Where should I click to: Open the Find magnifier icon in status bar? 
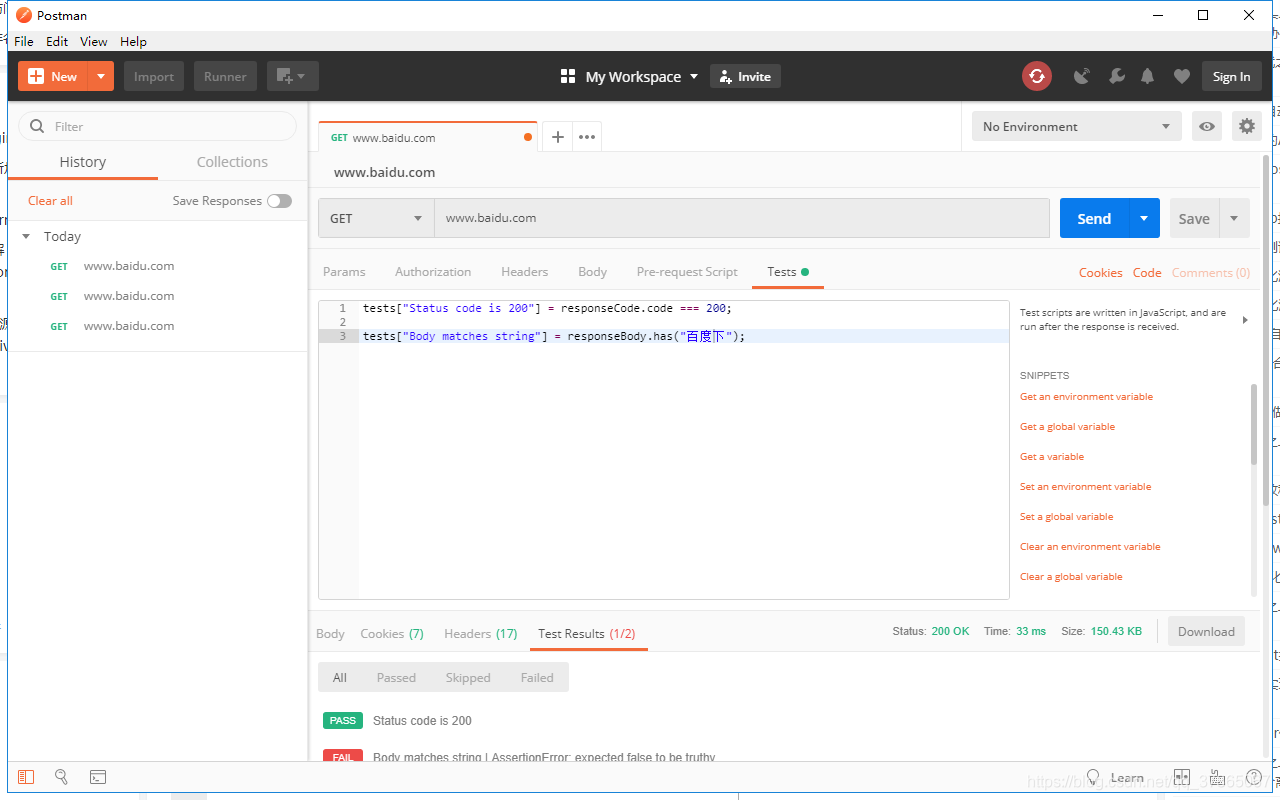61,777
